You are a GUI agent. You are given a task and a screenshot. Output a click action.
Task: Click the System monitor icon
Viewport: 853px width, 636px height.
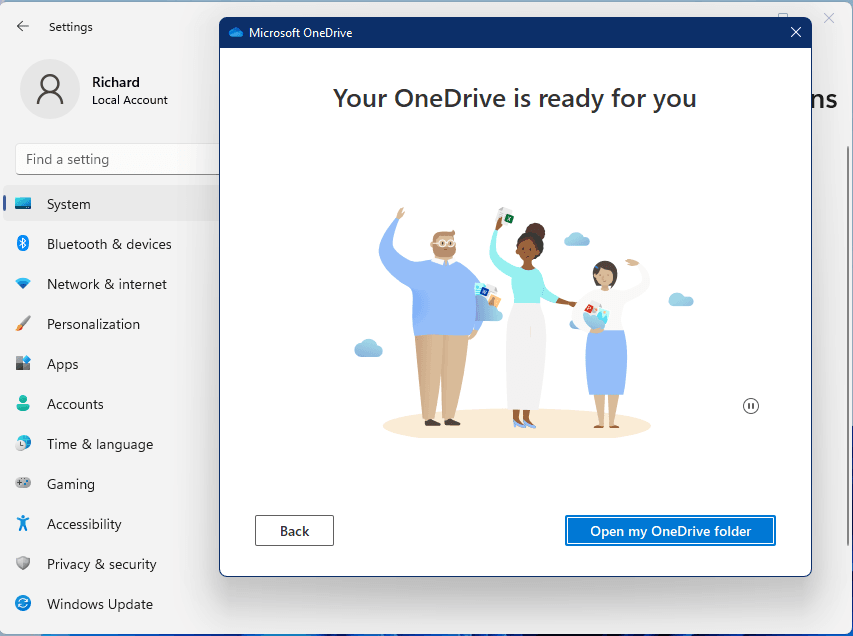coord(23,203)
